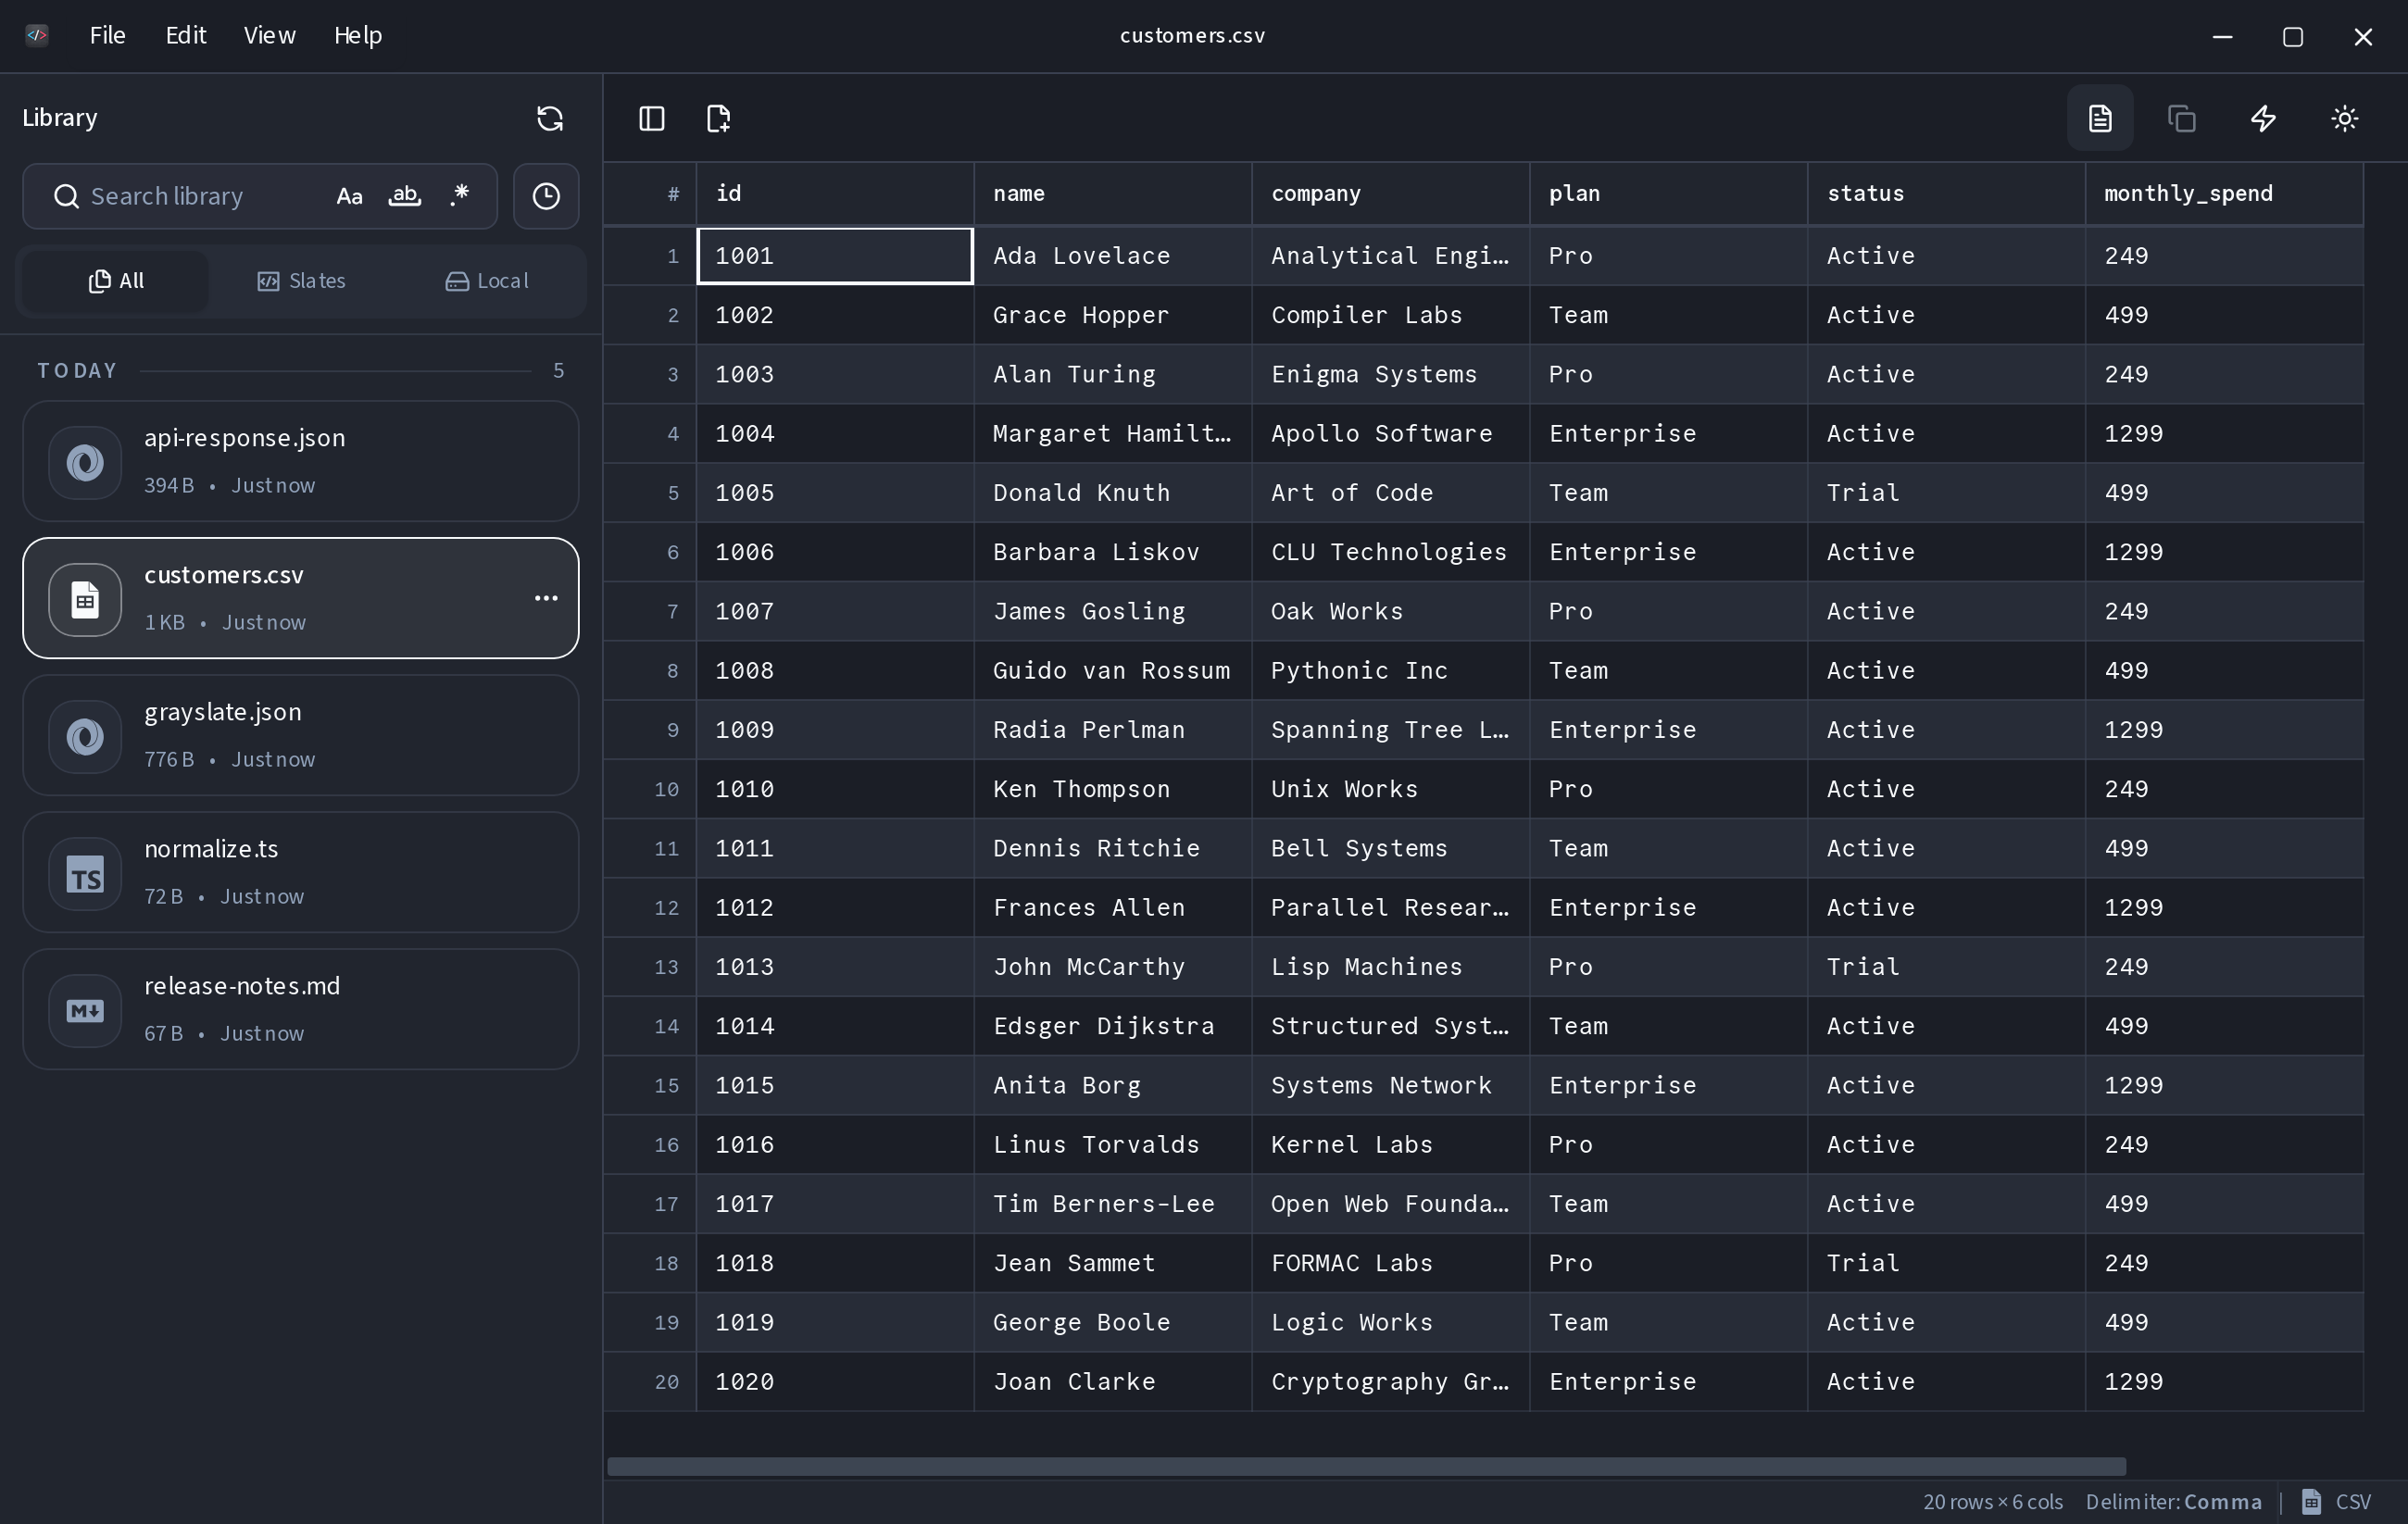
Task: Minimize the customers.csv window
Action: pyautogui.click(x=2222, y=36)
